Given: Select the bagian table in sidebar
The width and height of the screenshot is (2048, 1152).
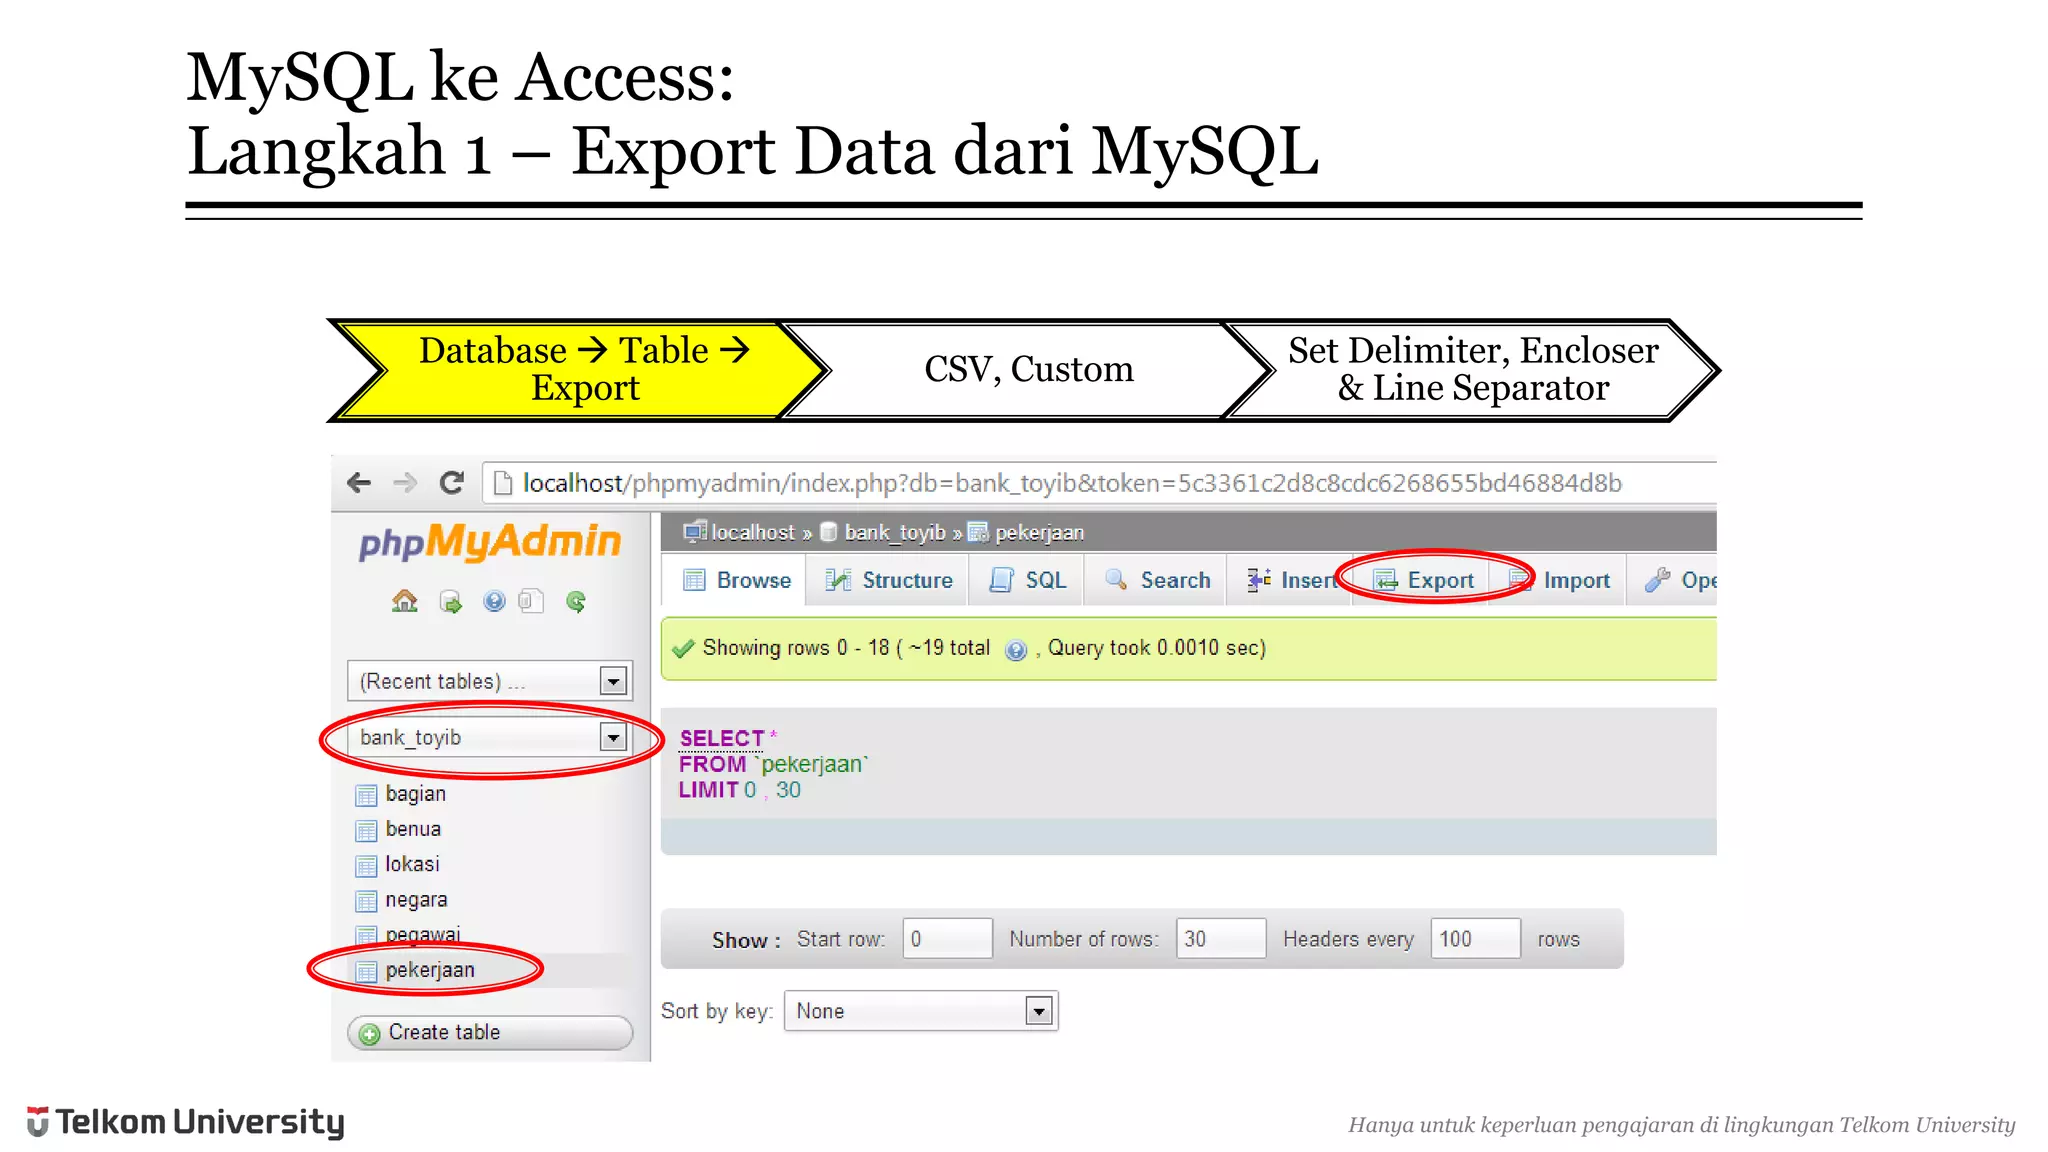Looking at the screenshot, I should (416, 794).
